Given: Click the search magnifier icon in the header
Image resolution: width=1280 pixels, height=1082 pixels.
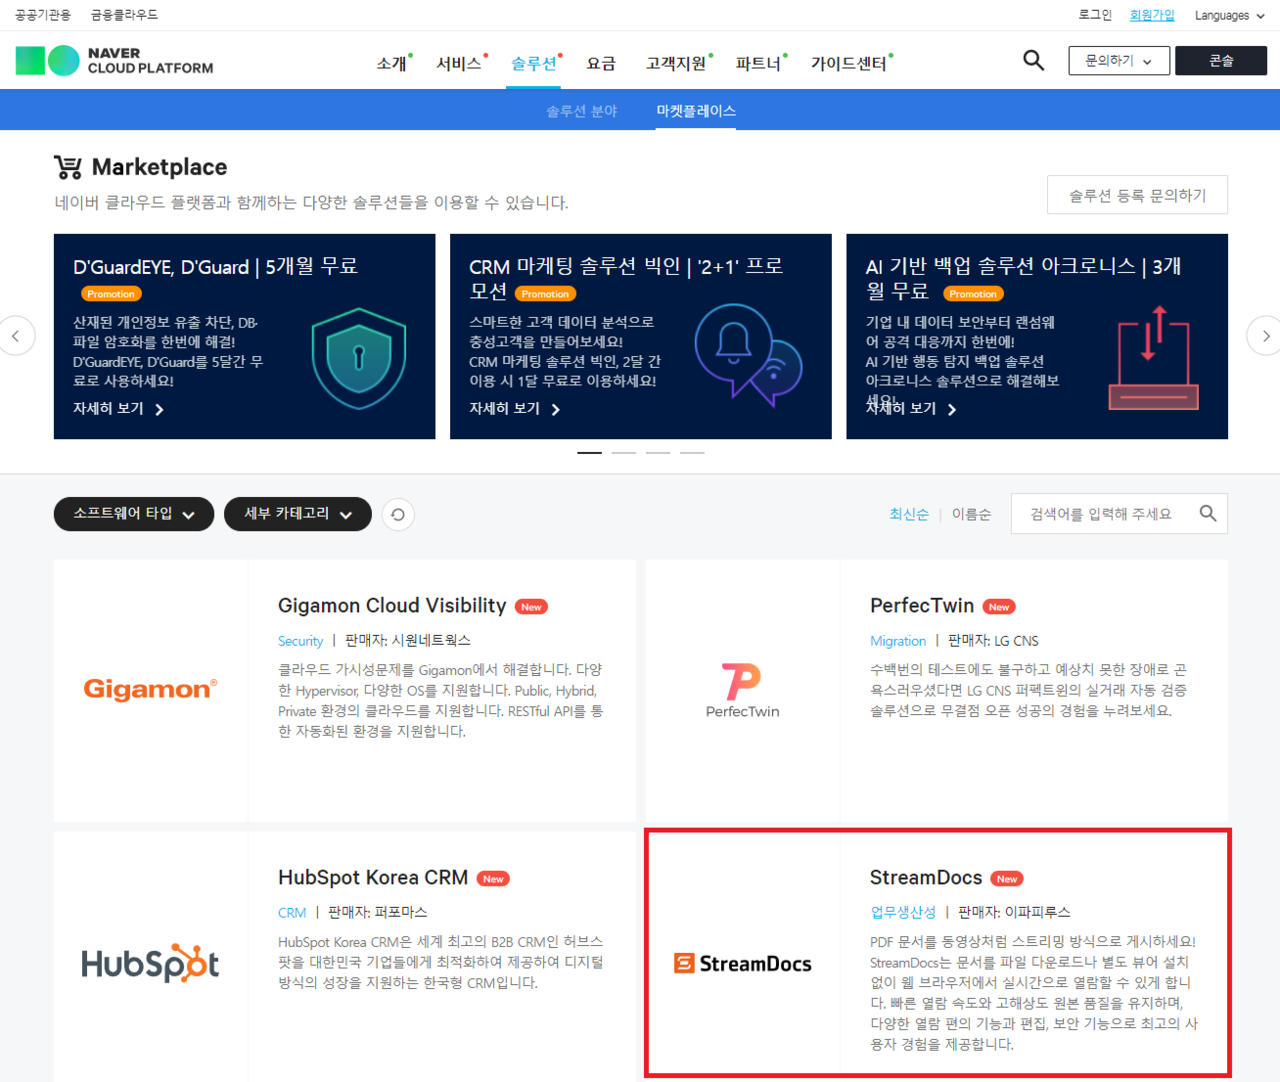Looking at the screenshot, I should pos(1033,60).
